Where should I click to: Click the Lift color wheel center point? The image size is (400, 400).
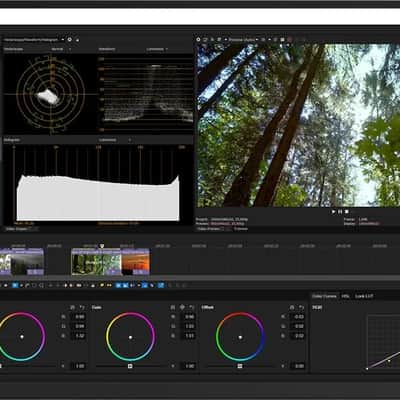[x=22, y=337]
